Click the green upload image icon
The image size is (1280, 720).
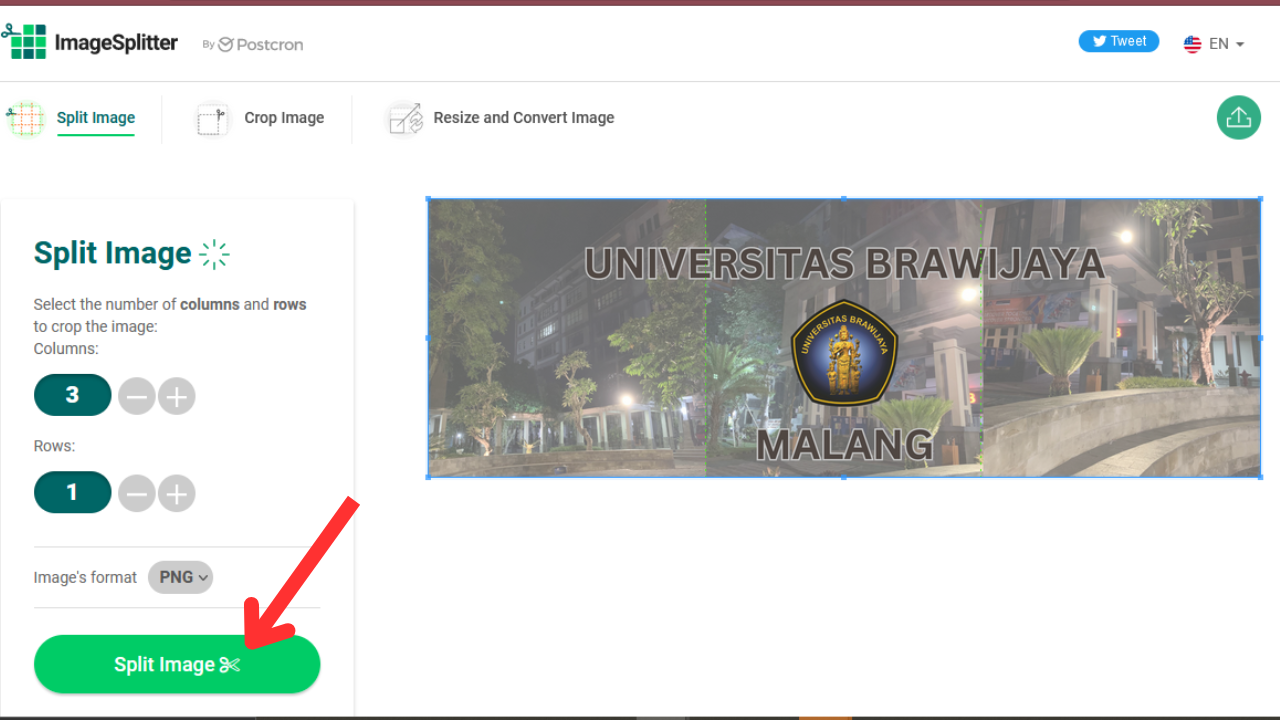[x=1238, y=117]
